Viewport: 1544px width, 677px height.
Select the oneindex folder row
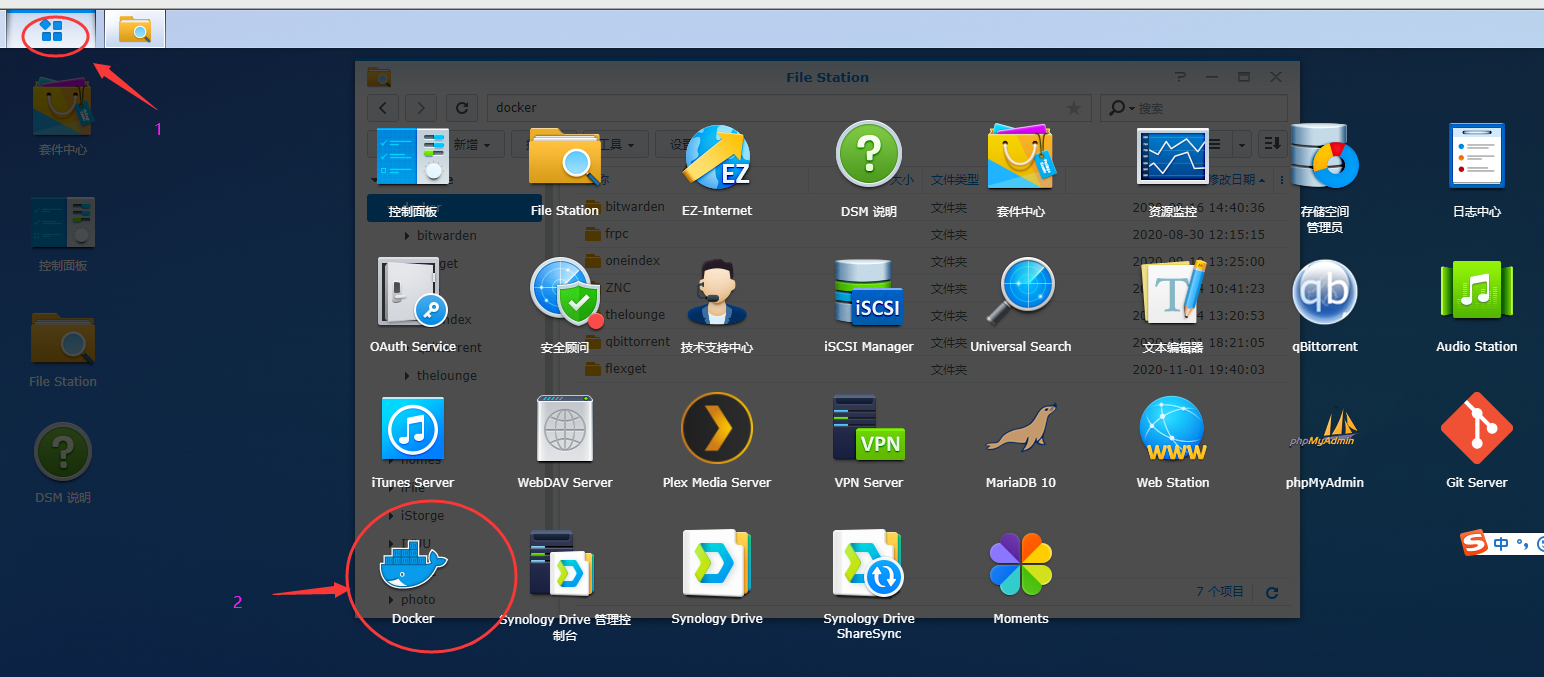927,261
